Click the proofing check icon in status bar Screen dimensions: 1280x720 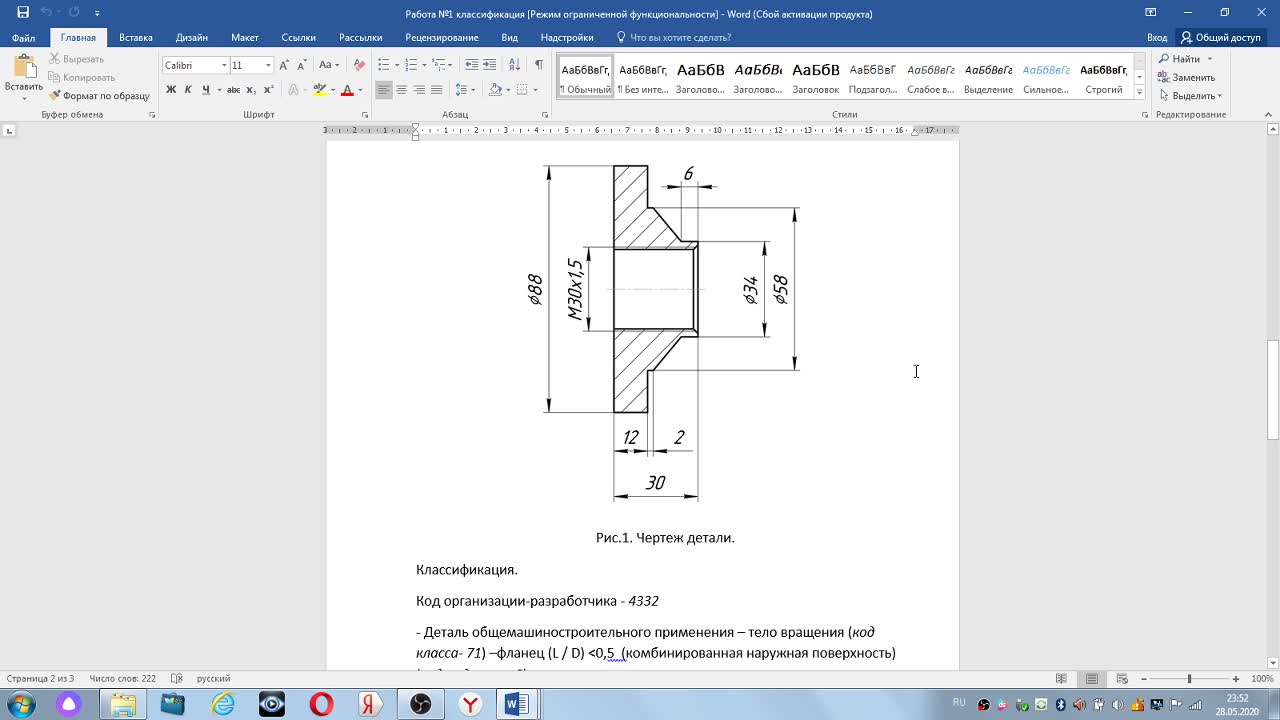click(x=178, y=679)
